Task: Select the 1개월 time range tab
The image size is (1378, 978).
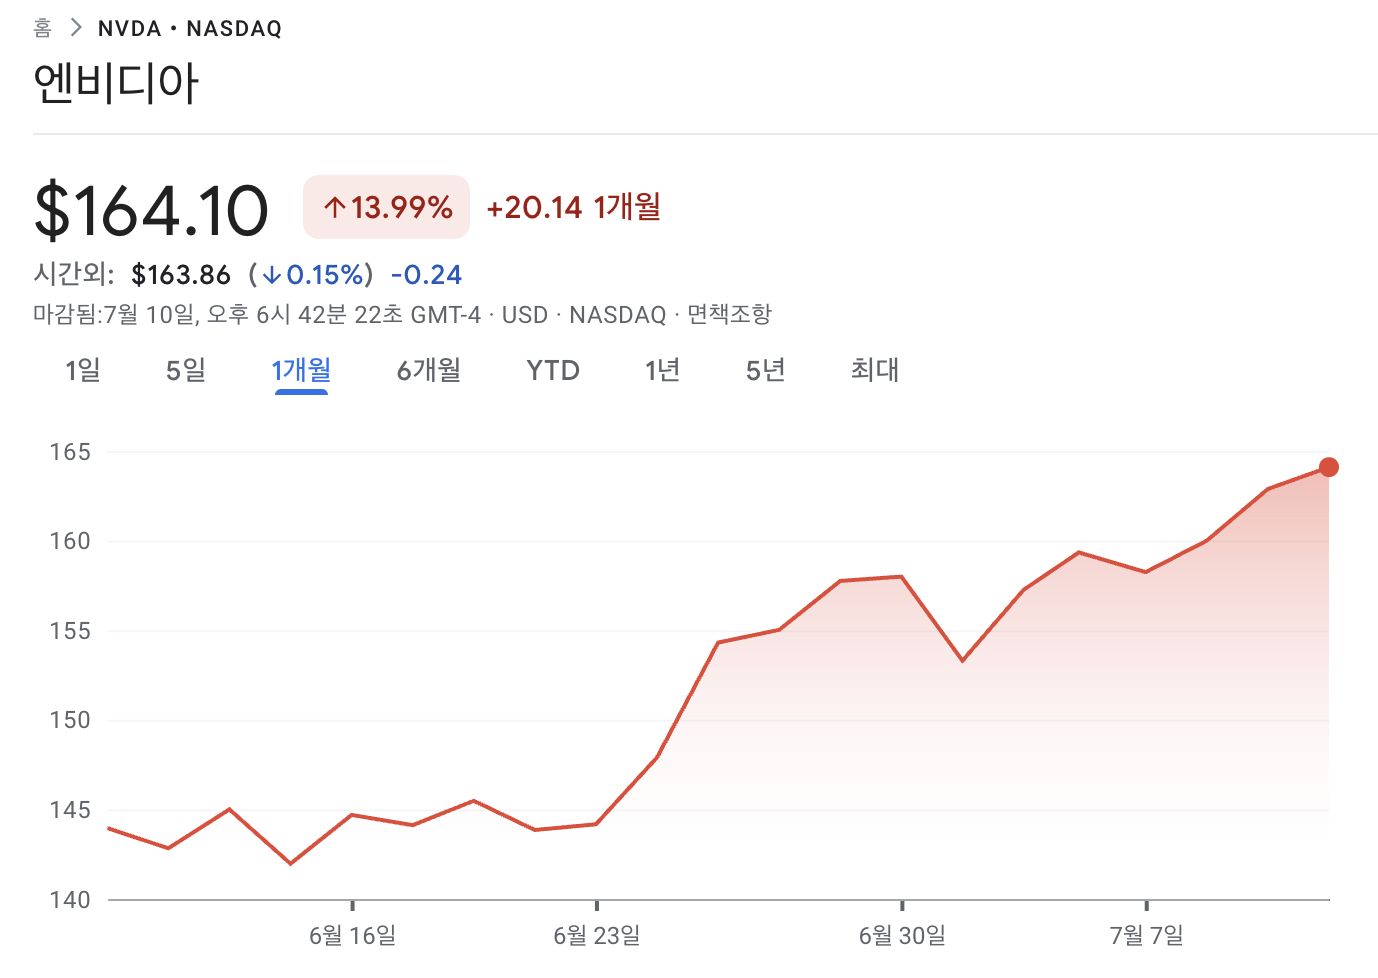Action: (301, 371)
